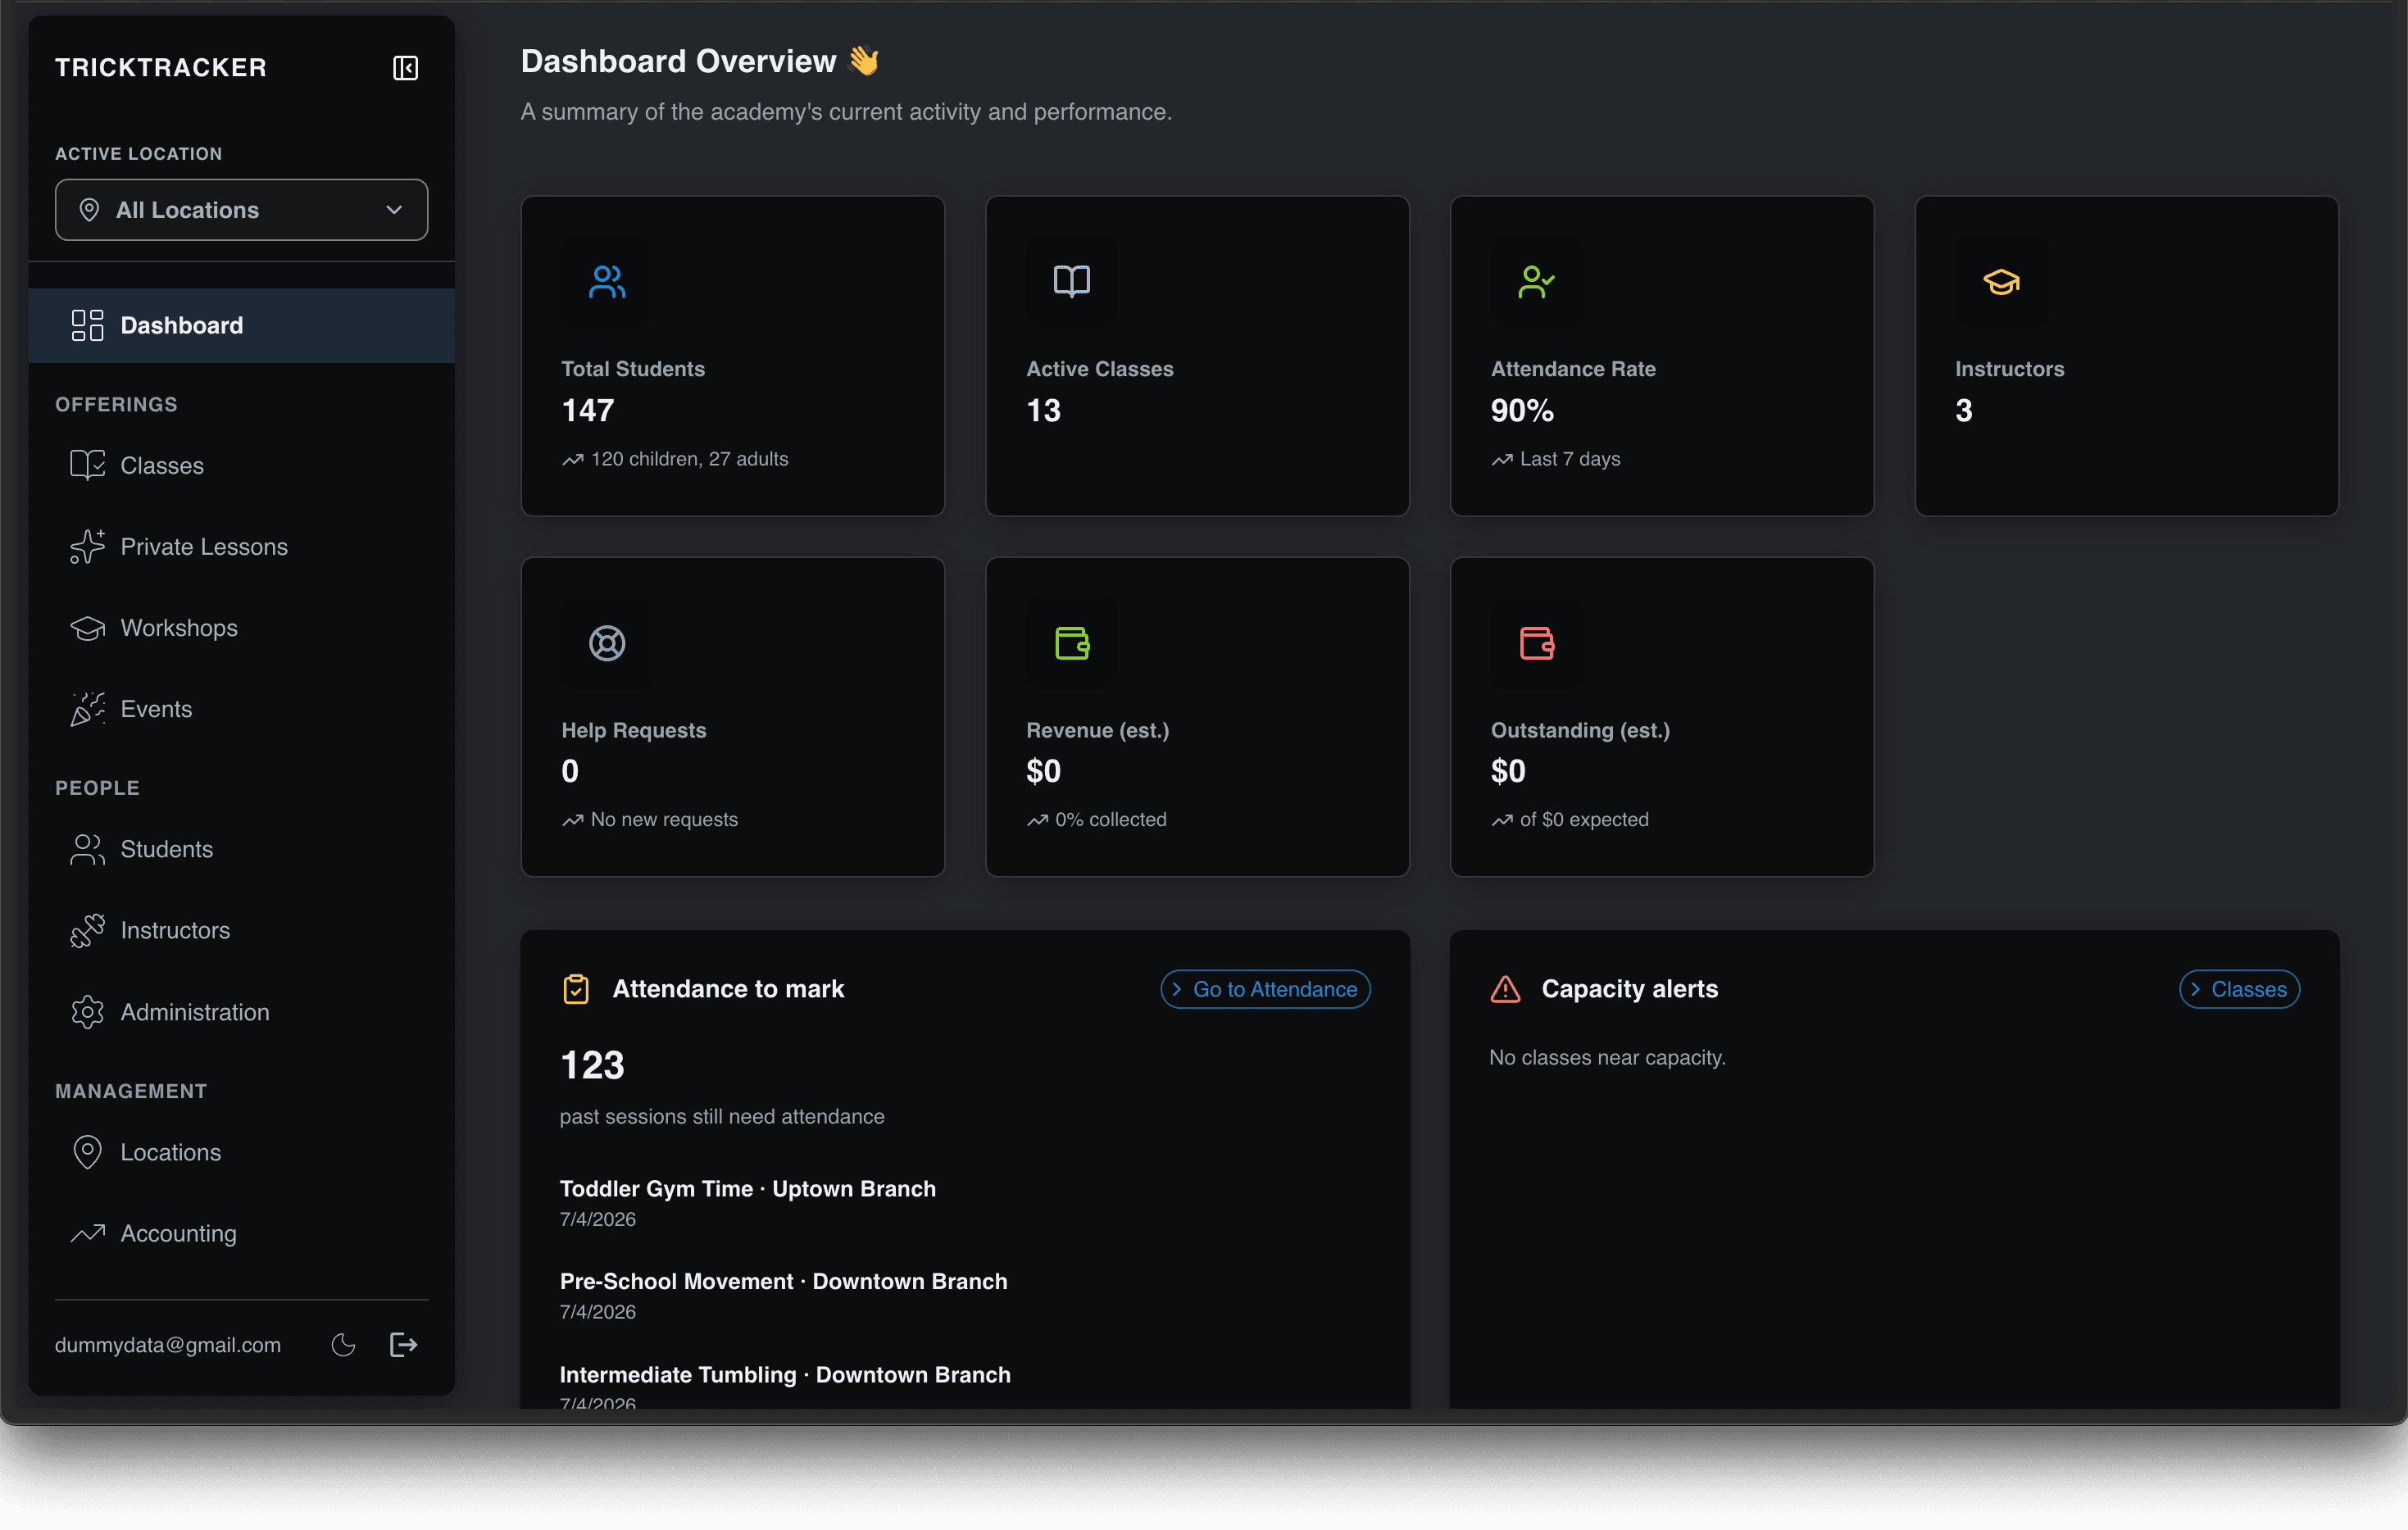Click the Classes button in Capacity alerts
Image resolution: width=2408 pixels, height=1530 pixels.
(x=2239, y=989)
